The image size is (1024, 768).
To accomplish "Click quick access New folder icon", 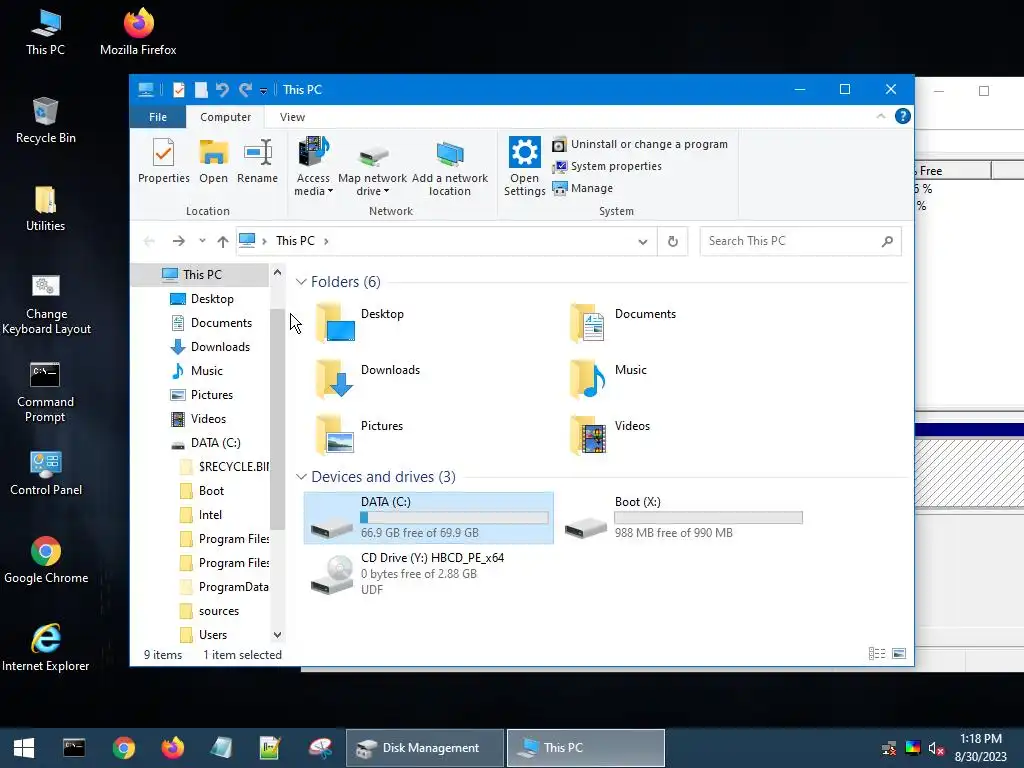I will click(x=201, y=90).
